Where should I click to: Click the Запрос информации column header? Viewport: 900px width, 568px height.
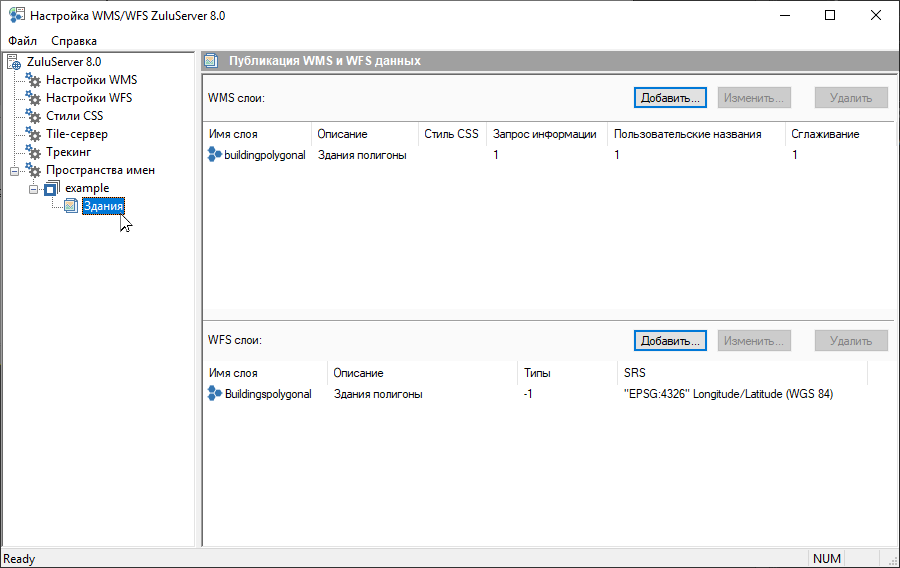[544, 134]
